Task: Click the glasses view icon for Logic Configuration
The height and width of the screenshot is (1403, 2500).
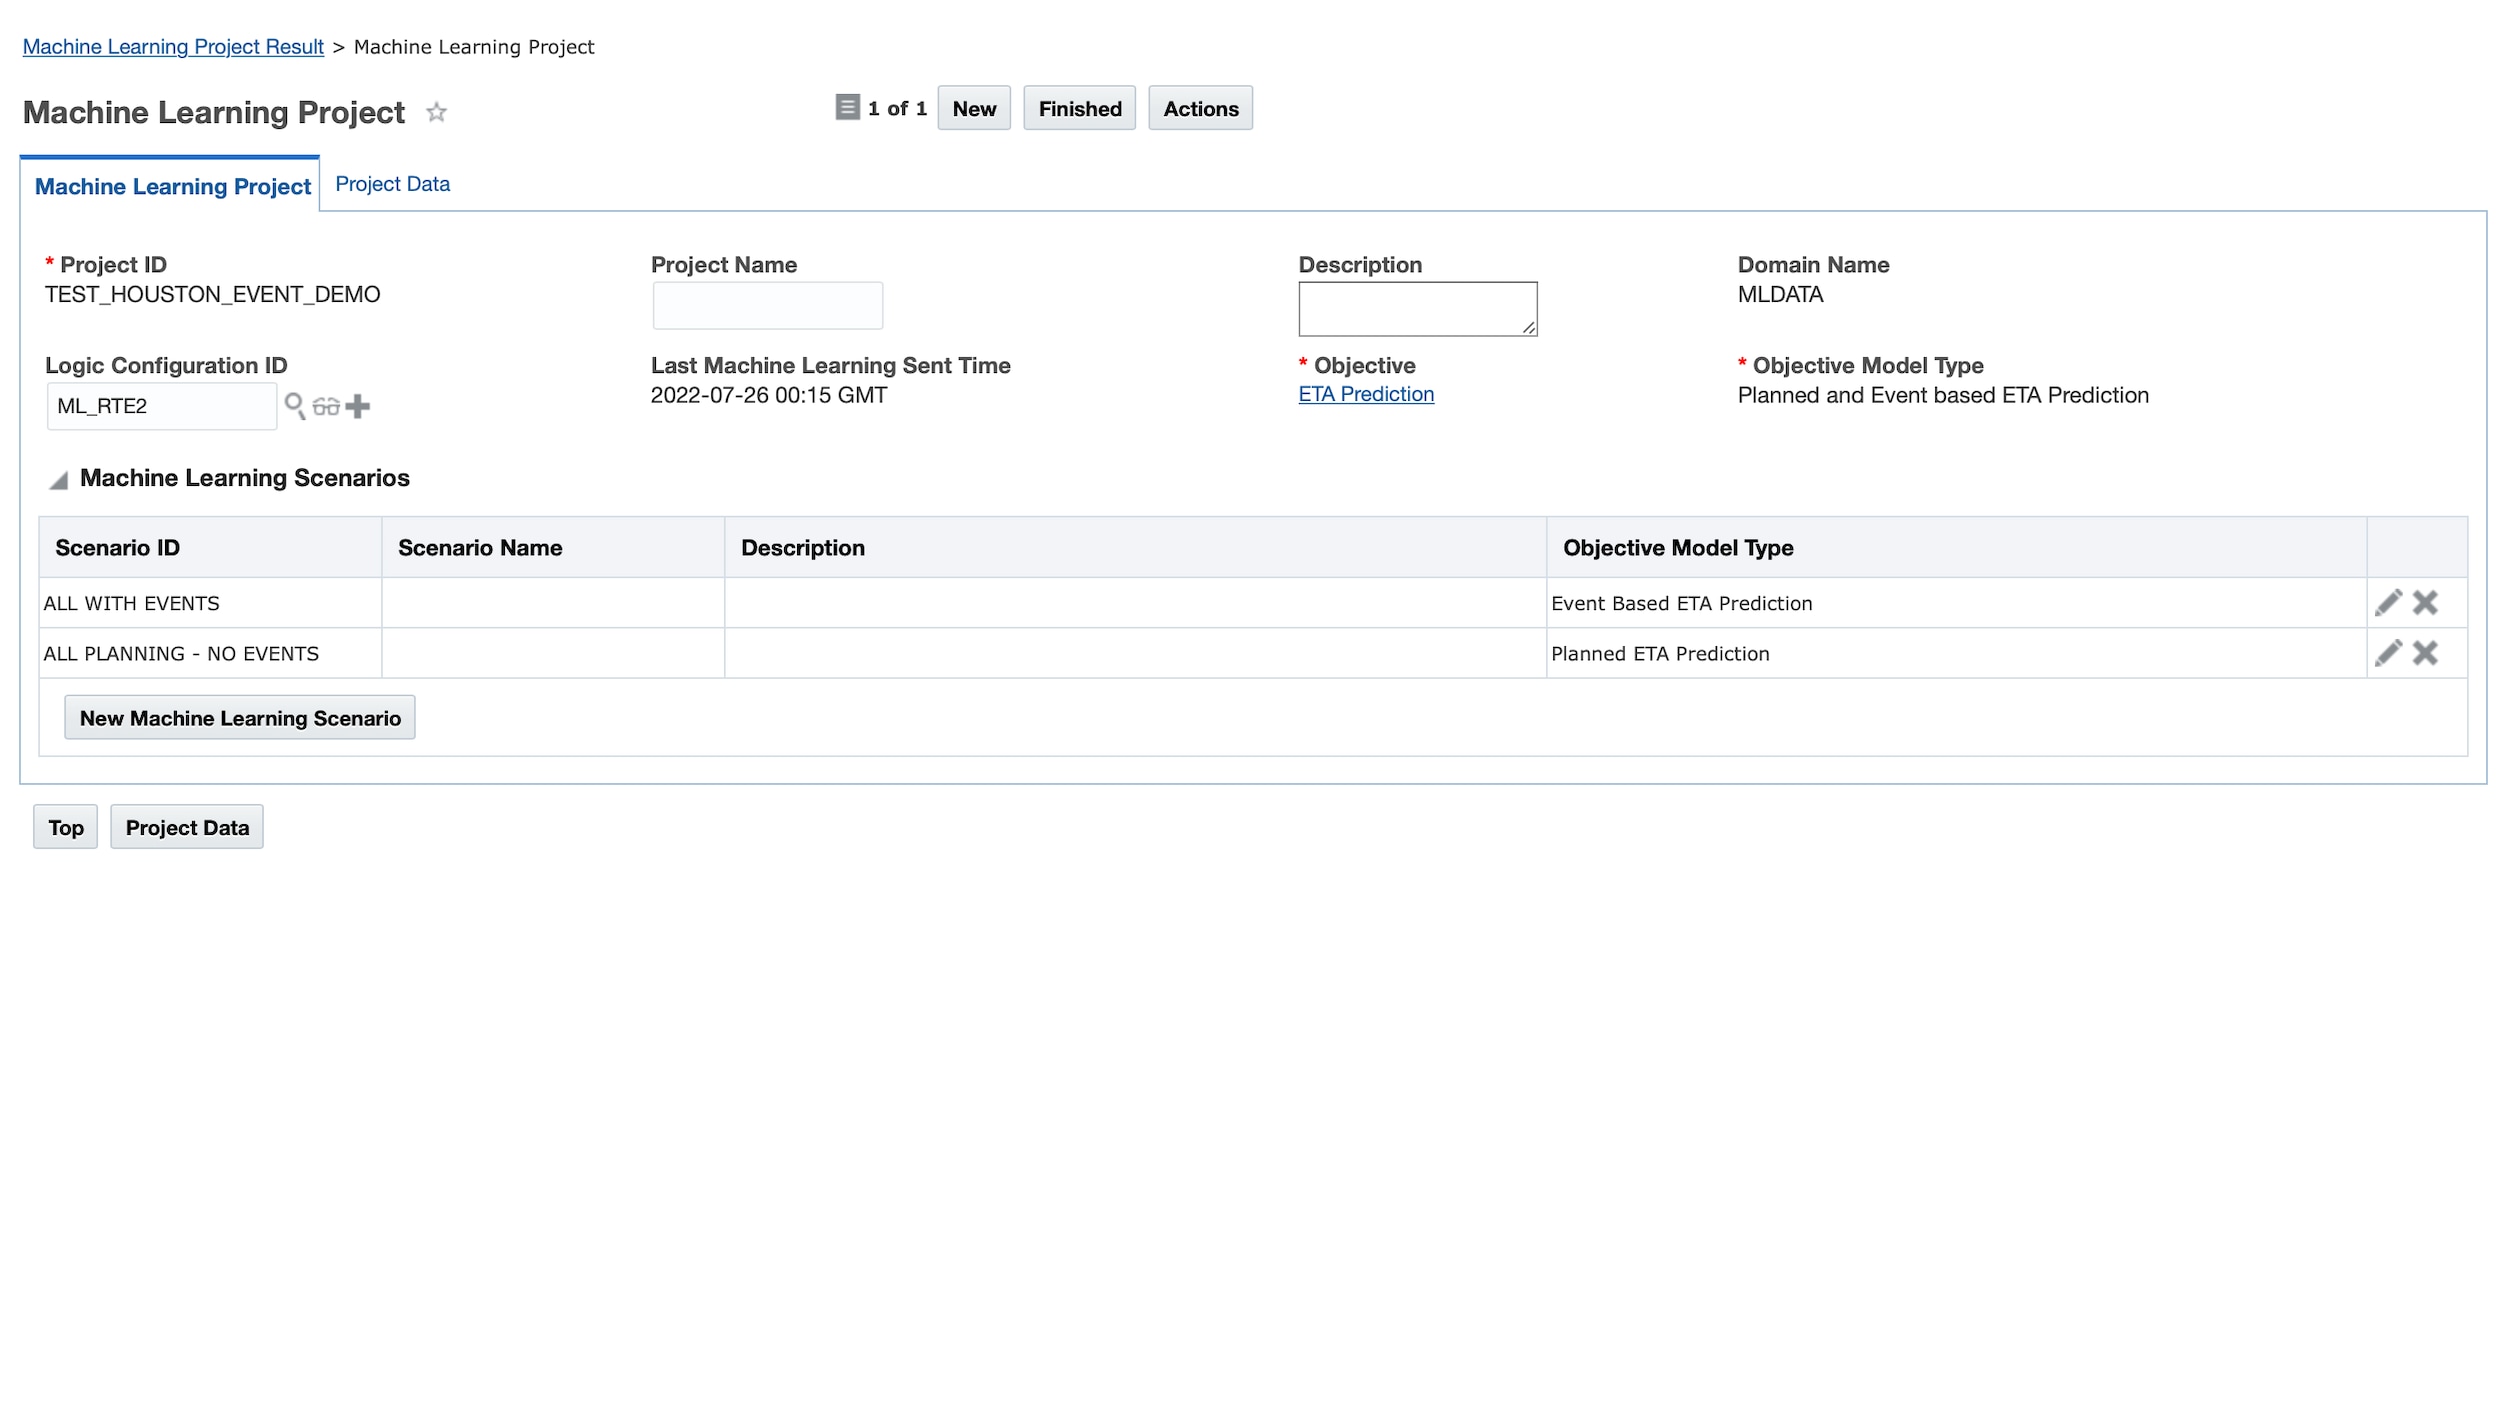Action: tap(326, 406)
